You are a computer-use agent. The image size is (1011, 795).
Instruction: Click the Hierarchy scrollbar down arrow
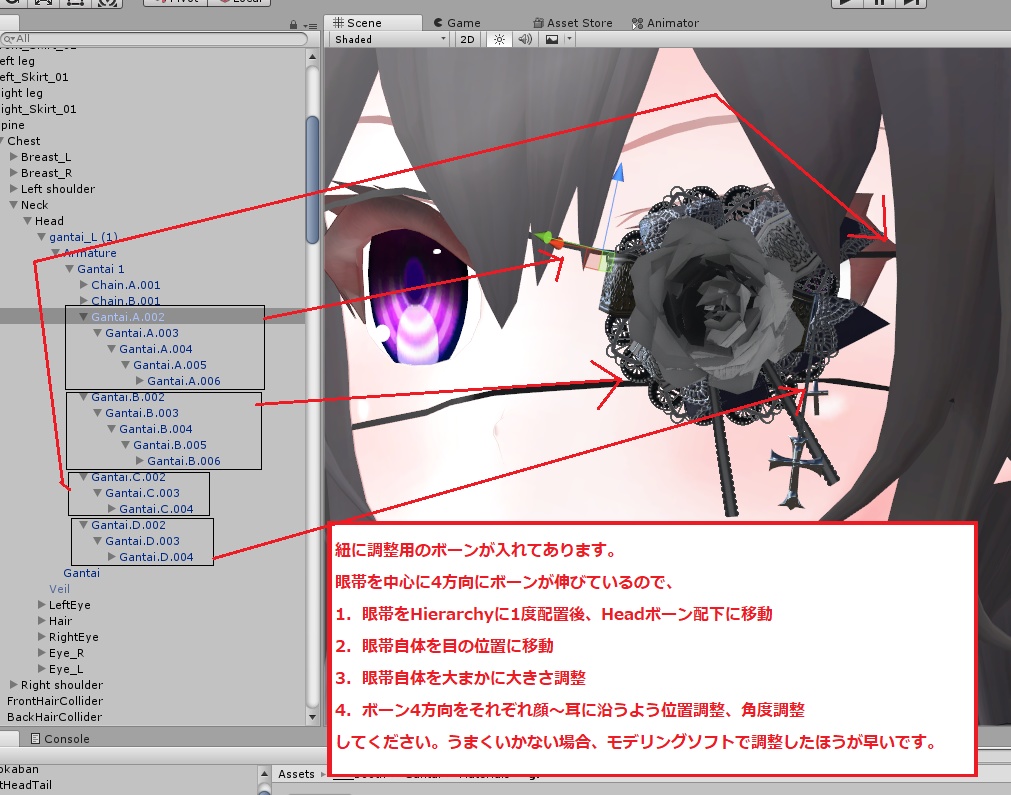[312, 717]
